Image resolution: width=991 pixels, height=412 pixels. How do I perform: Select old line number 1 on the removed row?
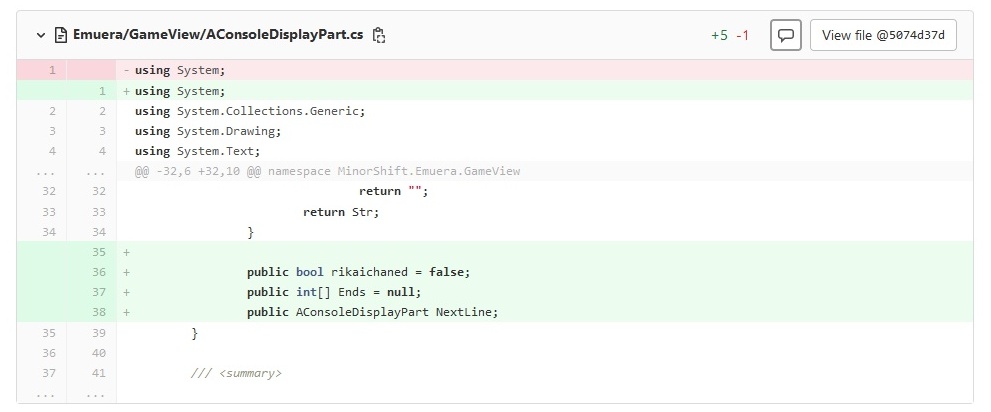coord(51,70)
